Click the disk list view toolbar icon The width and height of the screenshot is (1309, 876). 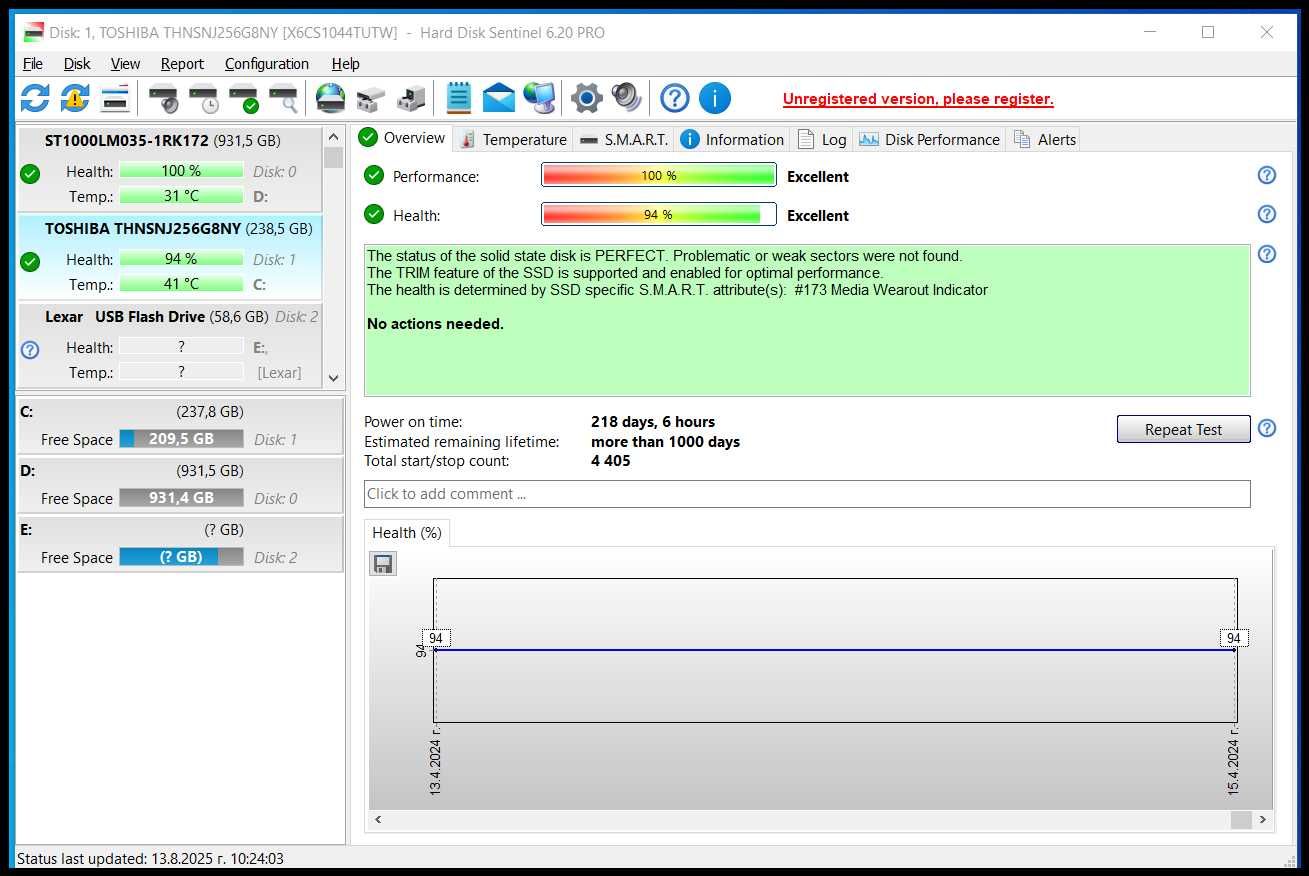(x=115, y=98)
